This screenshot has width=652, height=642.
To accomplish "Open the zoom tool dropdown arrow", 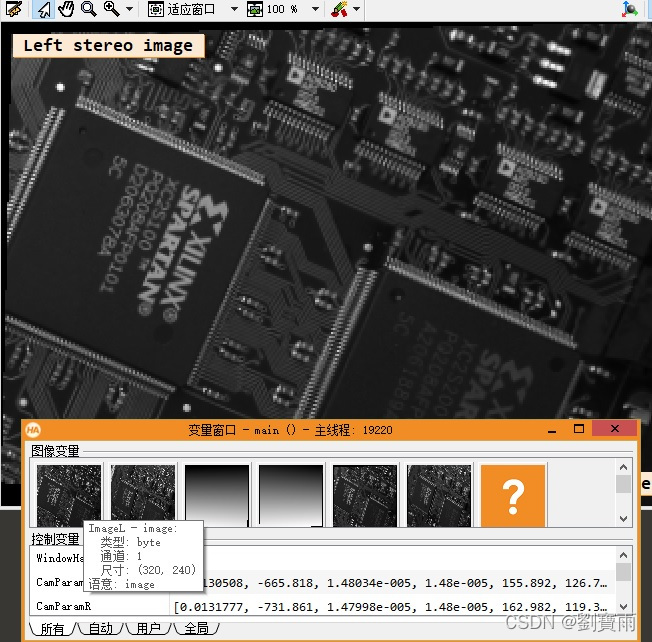I will pyautogui.click(x=129, y=9).
